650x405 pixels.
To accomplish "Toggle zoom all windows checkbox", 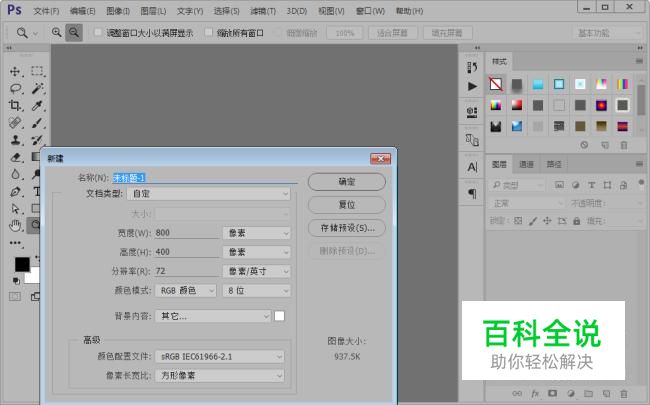I will tap(209, 32).
